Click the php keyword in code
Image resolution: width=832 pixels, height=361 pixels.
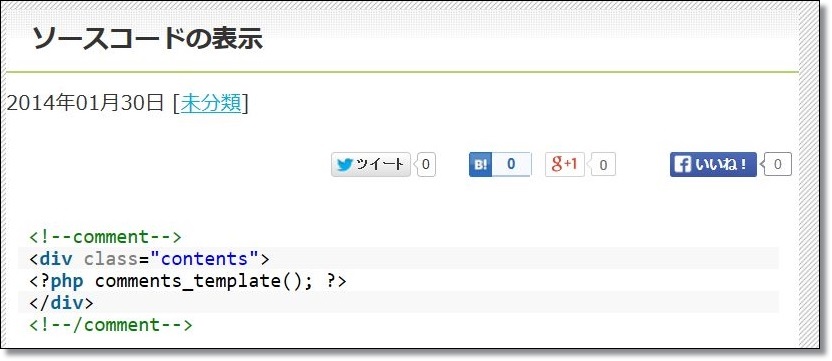pos(67,281)
